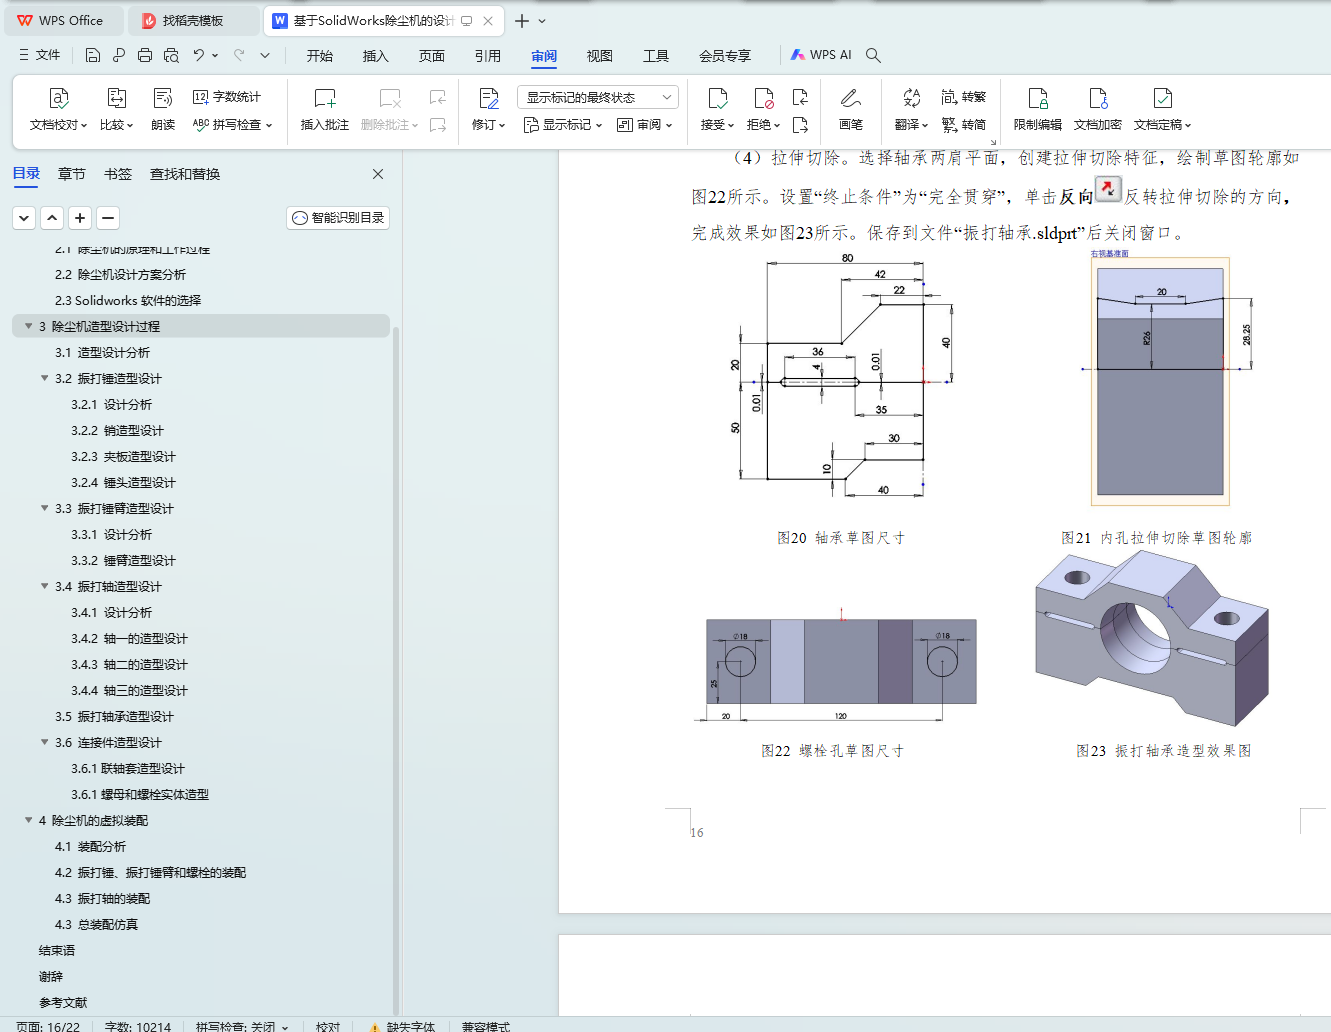The height and width of the screenshot is (1032, 1331).
Task: Open 字数统计 word count
Action: tap(227, 97)
